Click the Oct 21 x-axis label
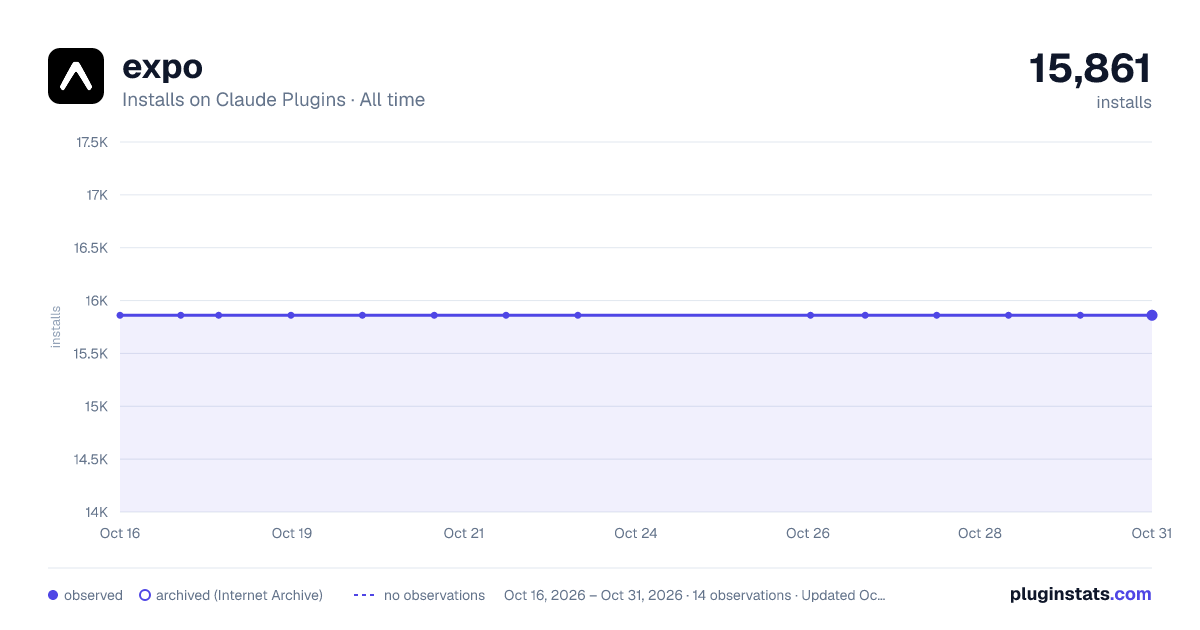Viewport: 1200px width, 630px height. pos(464,533)
